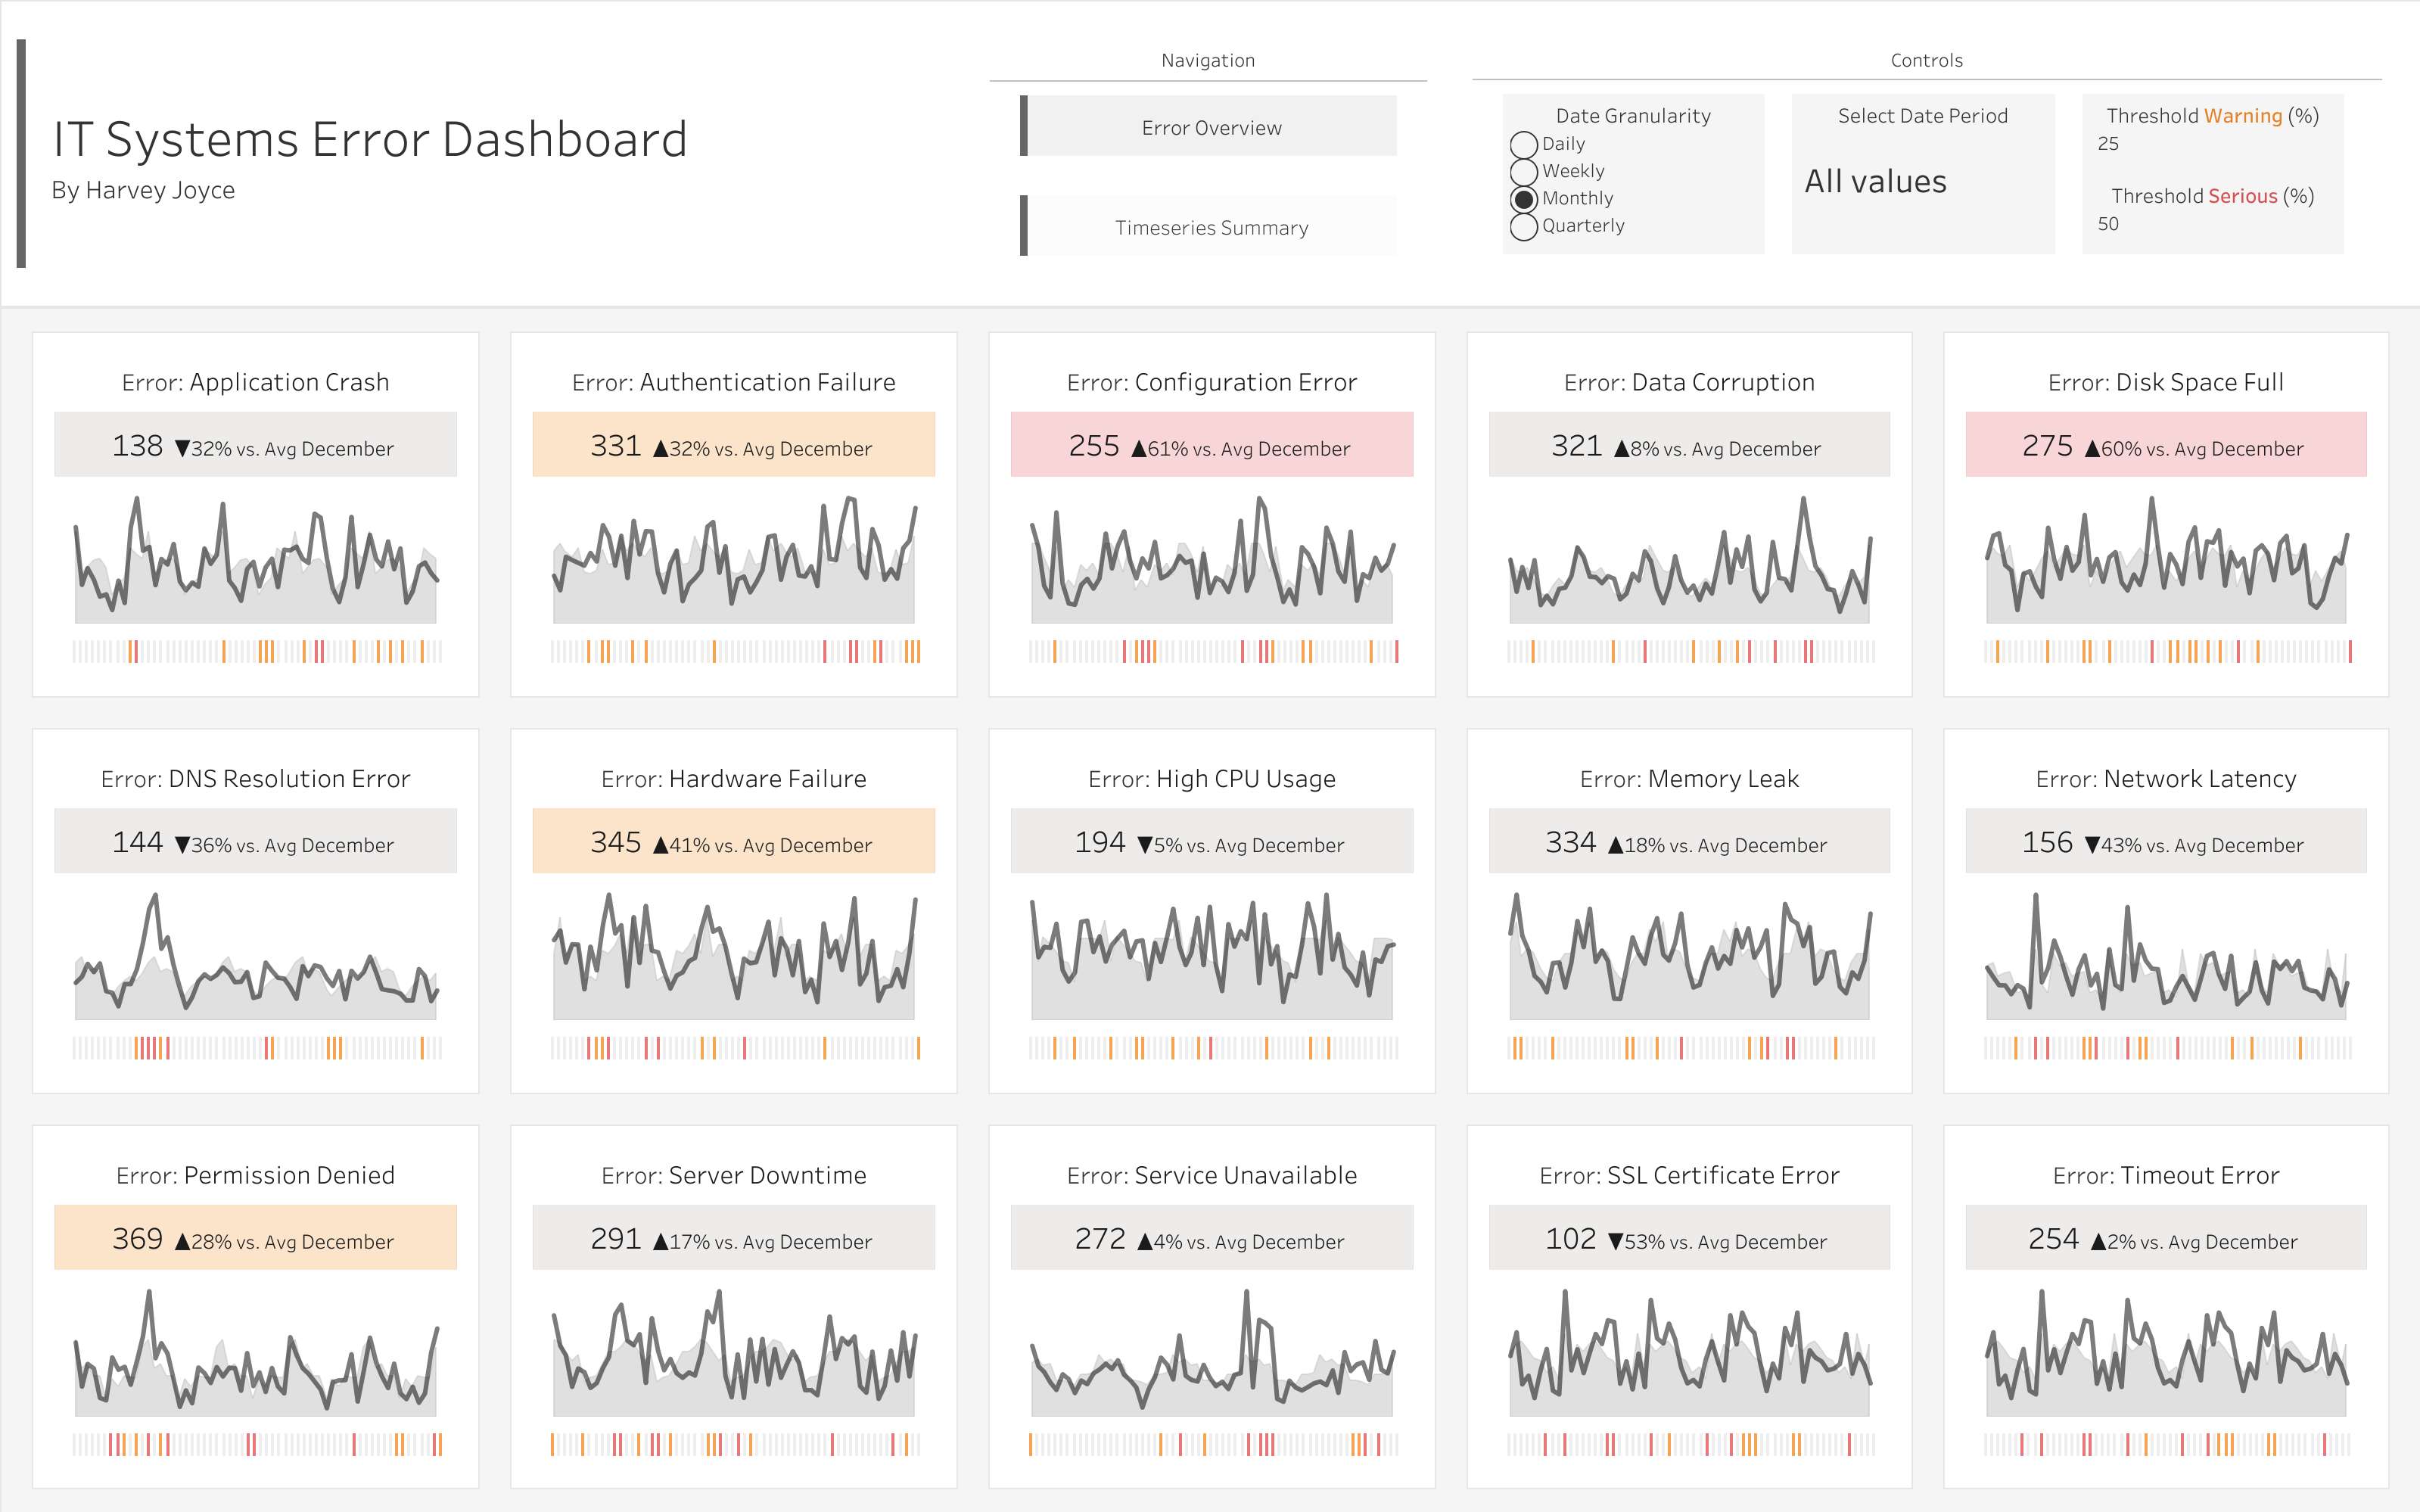Select the Quarterly granularity radio button
This screenshot has height=1512, width=2420.
pos(1523,227)
